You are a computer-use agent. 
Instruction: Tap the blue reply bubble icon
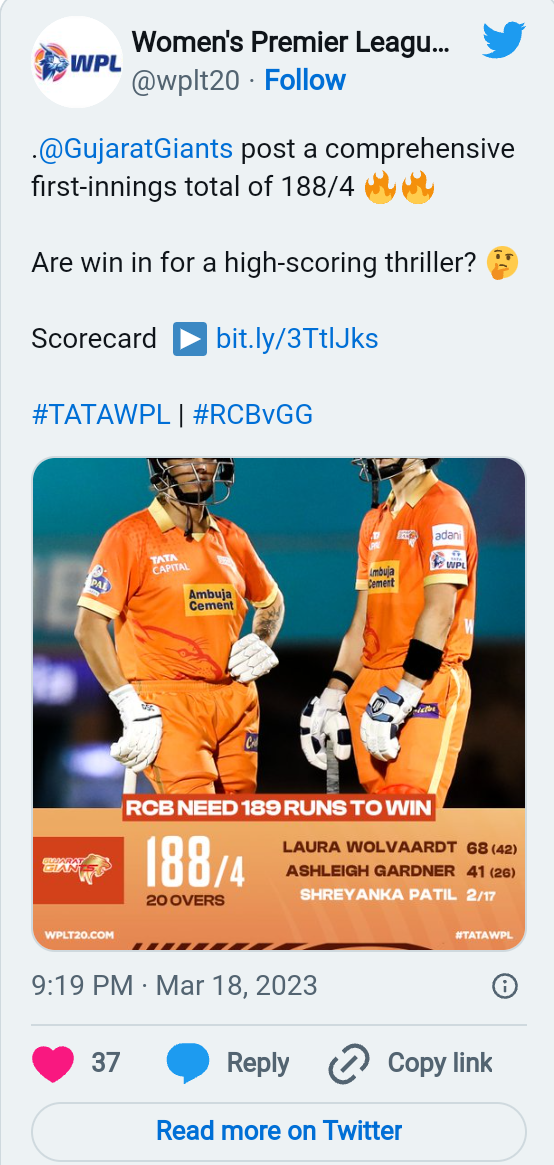(x=187, y=1063)
